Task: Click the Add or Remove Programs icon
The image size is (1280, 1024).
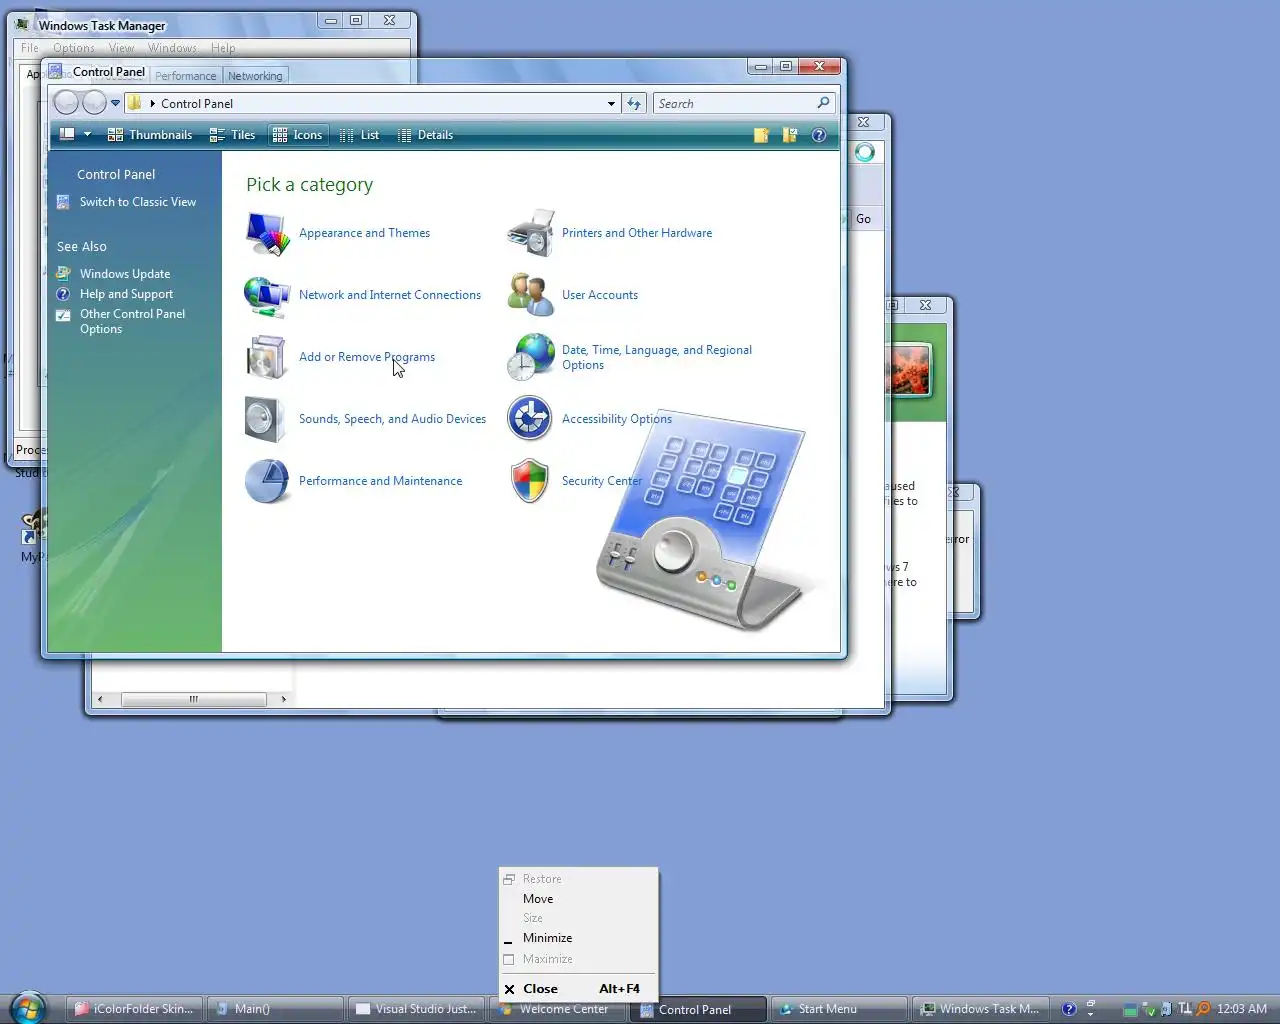Action: coord(267,357)
